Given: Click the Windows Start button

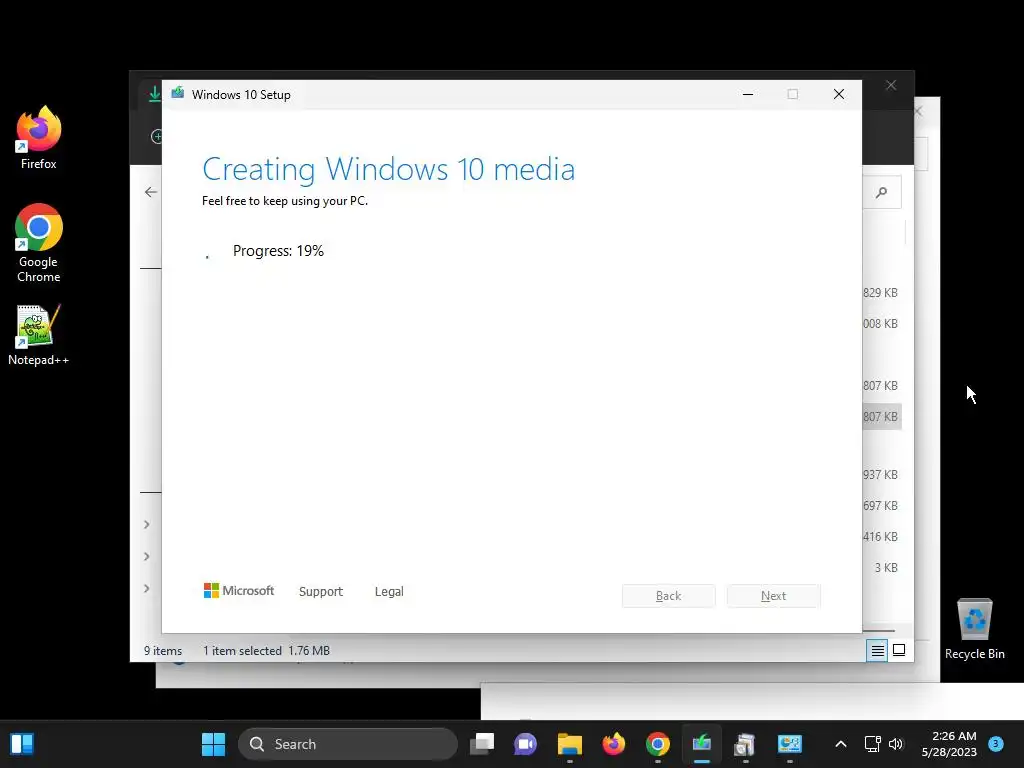Looking at the screenshot, I should 213,744.
